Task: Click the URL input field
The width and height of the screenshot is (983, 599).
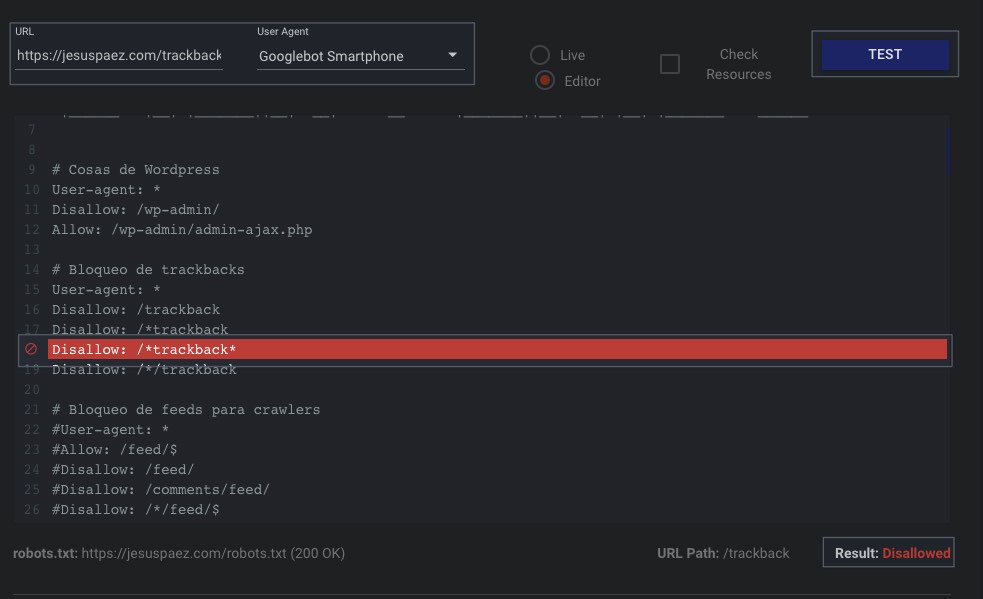Action: [x=119, y=56]
